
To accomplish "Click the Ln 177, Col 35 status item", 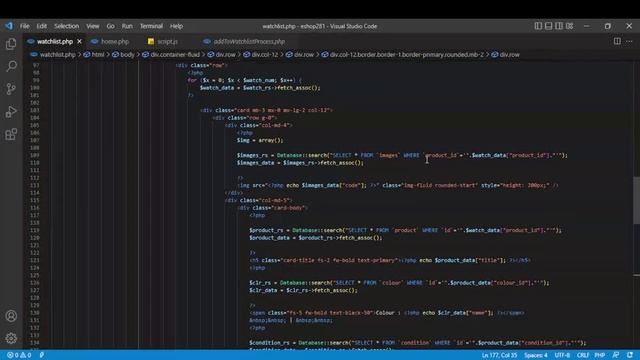I will click(499, 355).
